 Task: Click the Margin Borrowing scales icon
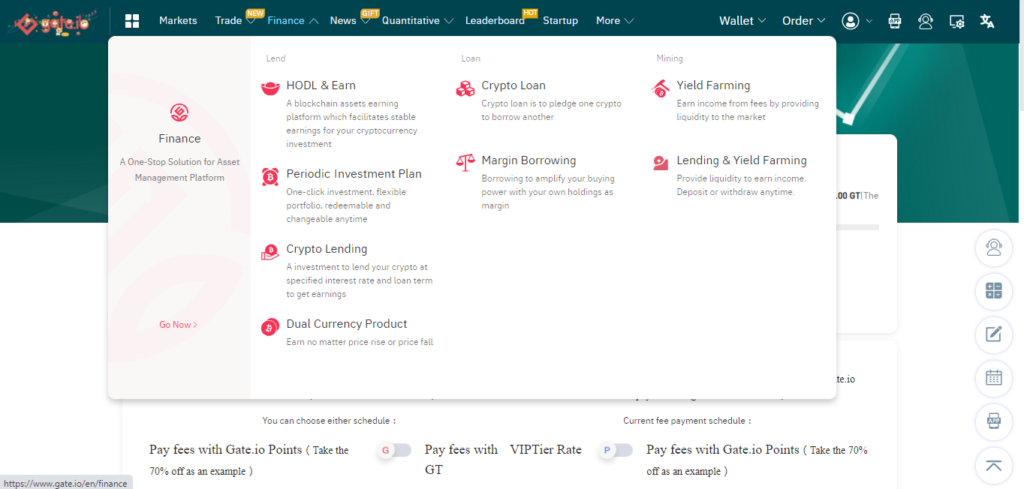click(466, 163)
